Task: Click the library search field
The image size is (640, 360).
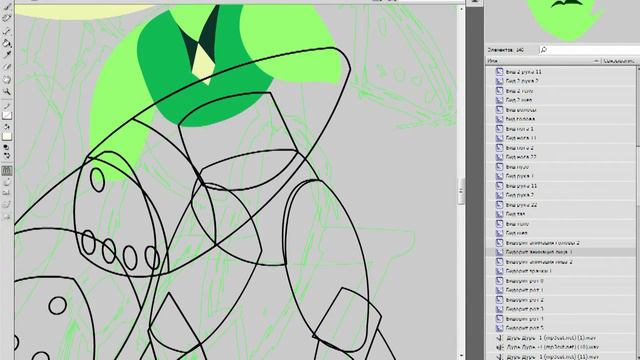Action: [590, 49]
